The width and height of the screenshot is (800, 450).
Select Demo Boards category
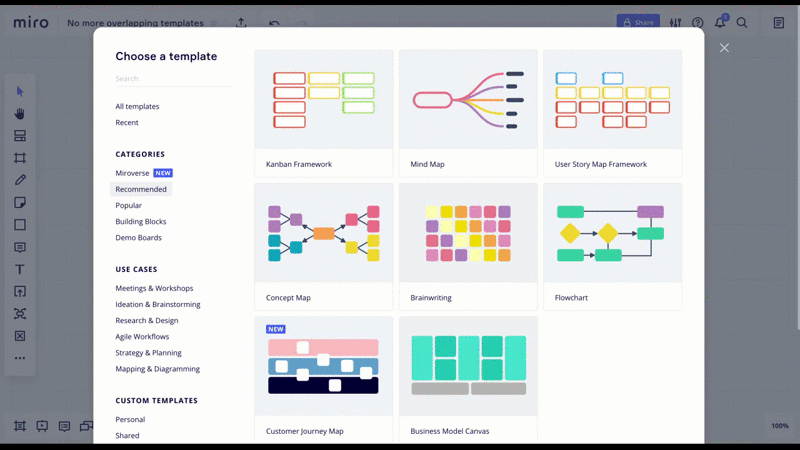(138, 238)
